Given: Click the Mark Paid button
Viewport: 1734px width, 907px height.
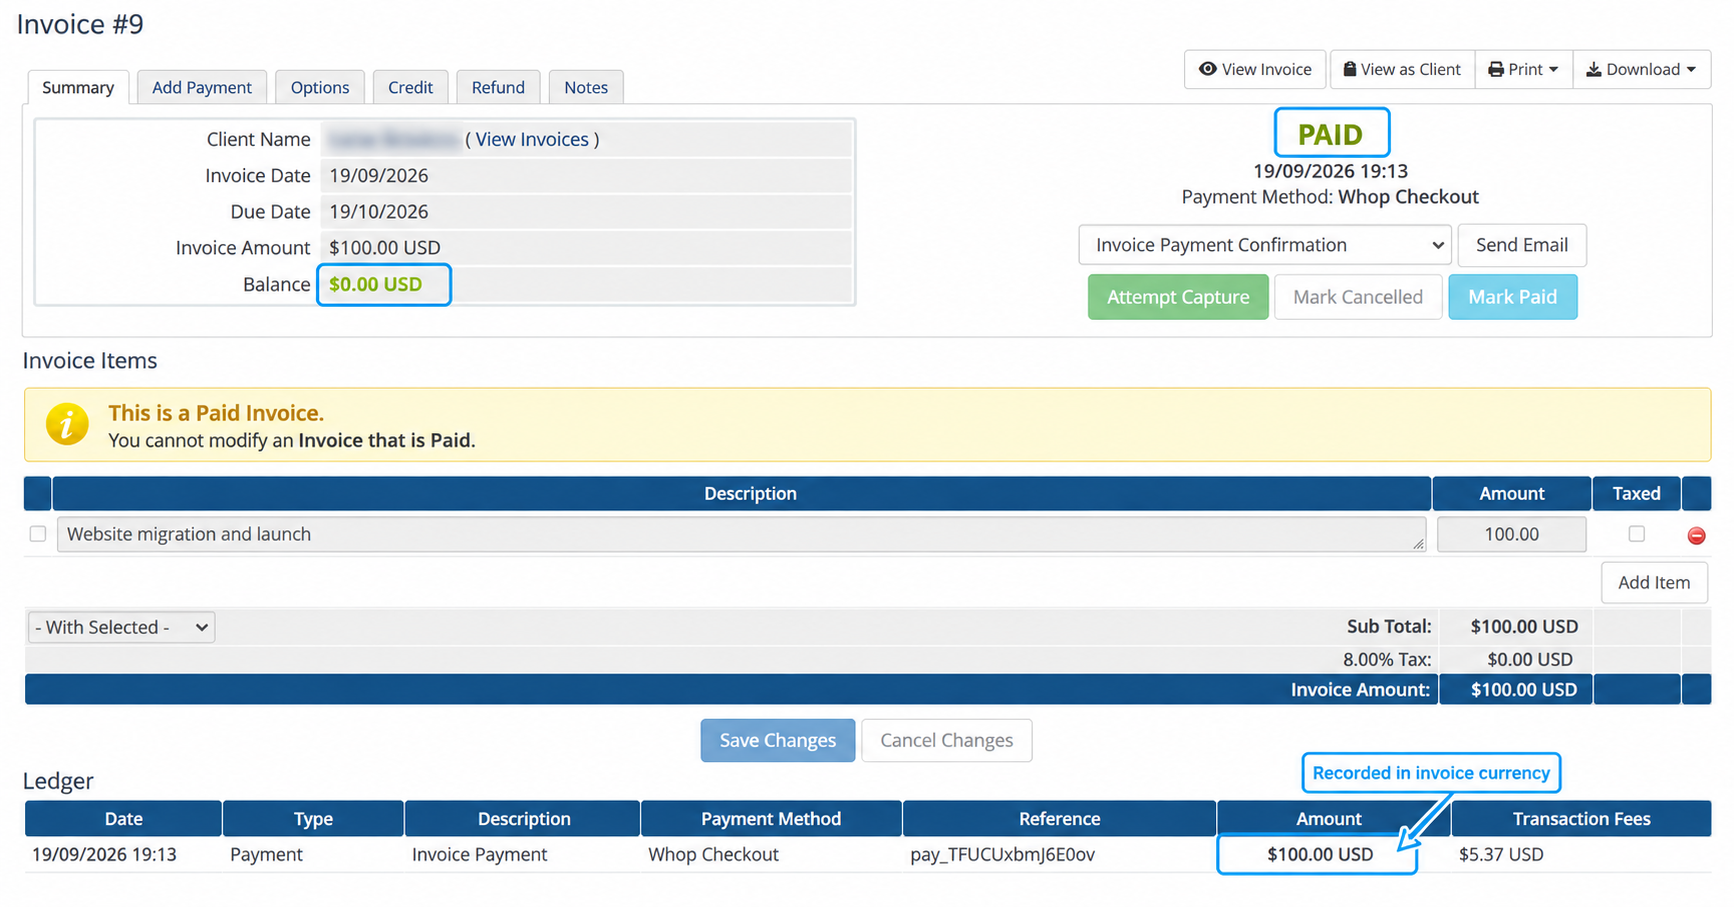Looking at the screenshot, I should point(1513,297).
